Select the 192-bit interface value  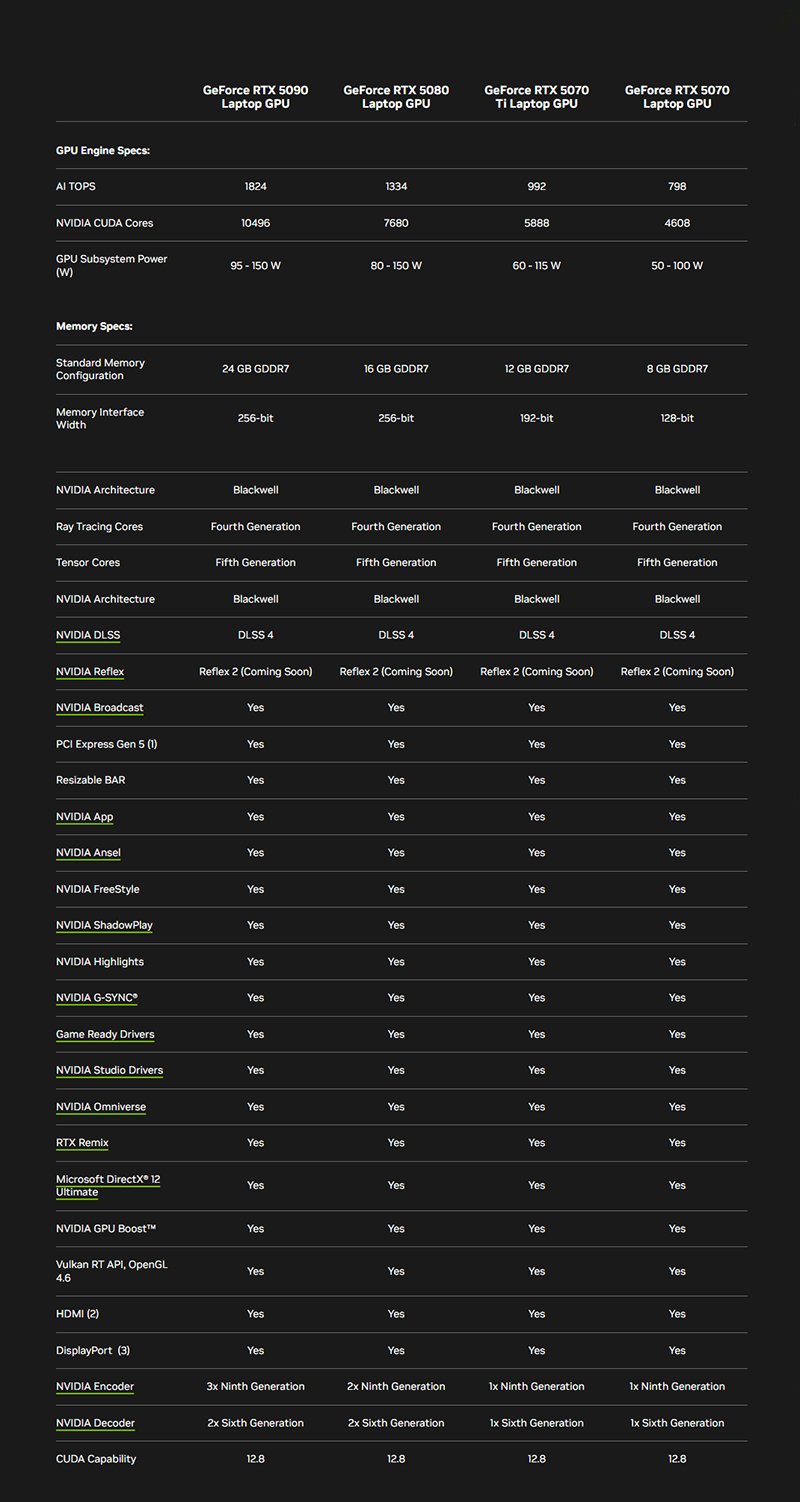pos(537,418)
